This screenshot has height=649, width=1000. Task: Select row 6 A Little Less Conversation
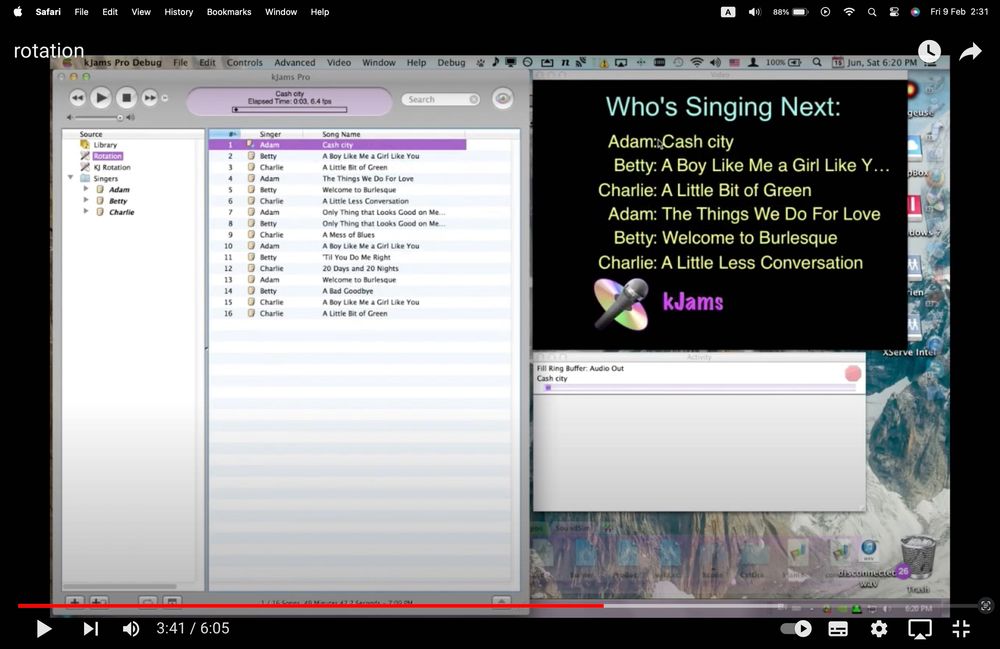coord(360,201)
